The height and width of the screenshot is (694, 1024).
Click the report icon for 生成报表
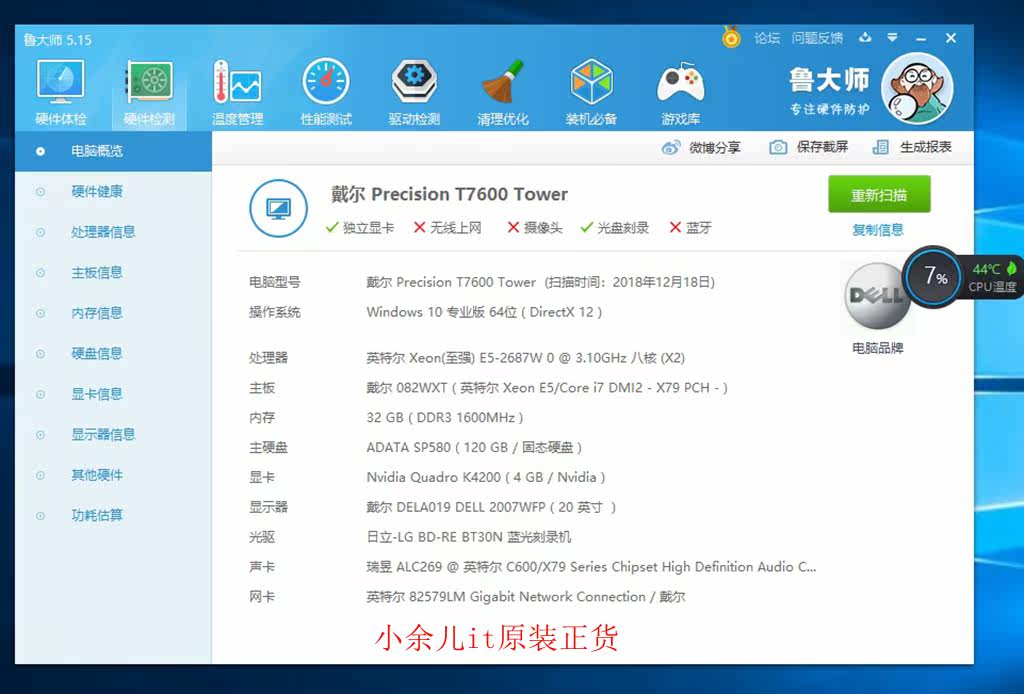(x=880, y=147)
